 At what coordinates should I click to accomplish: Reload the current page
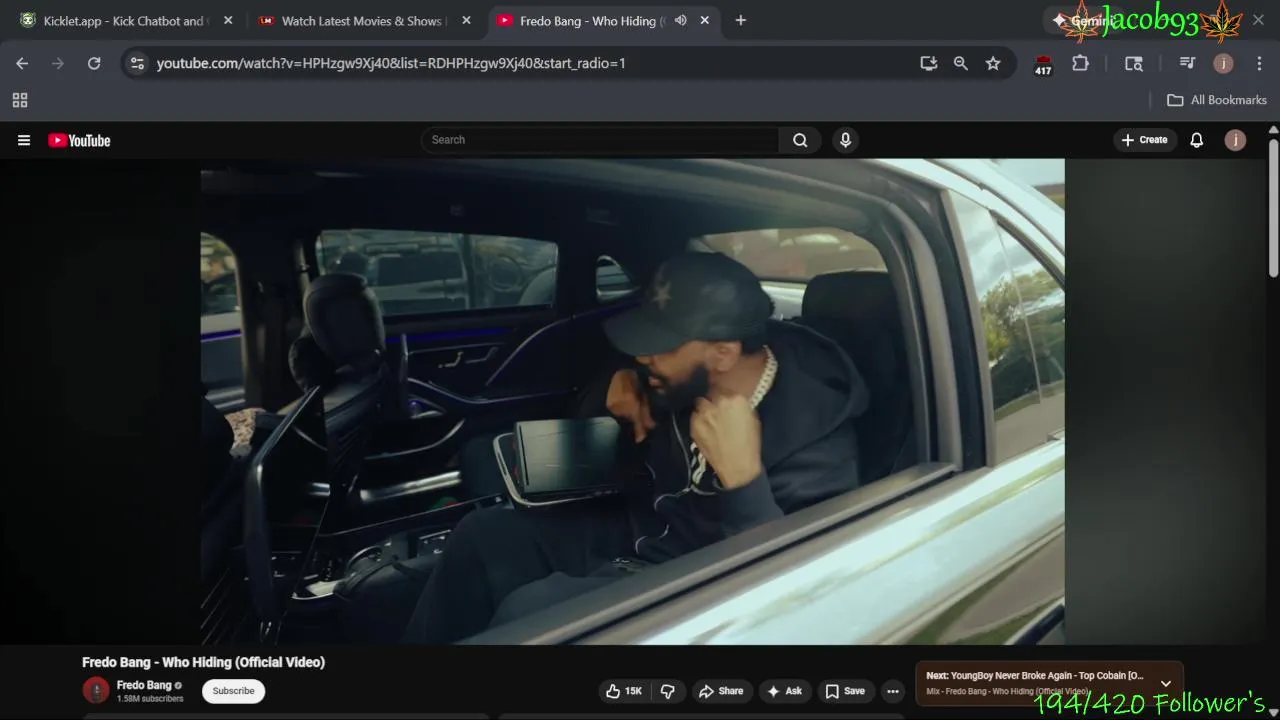tap(94, 63)
